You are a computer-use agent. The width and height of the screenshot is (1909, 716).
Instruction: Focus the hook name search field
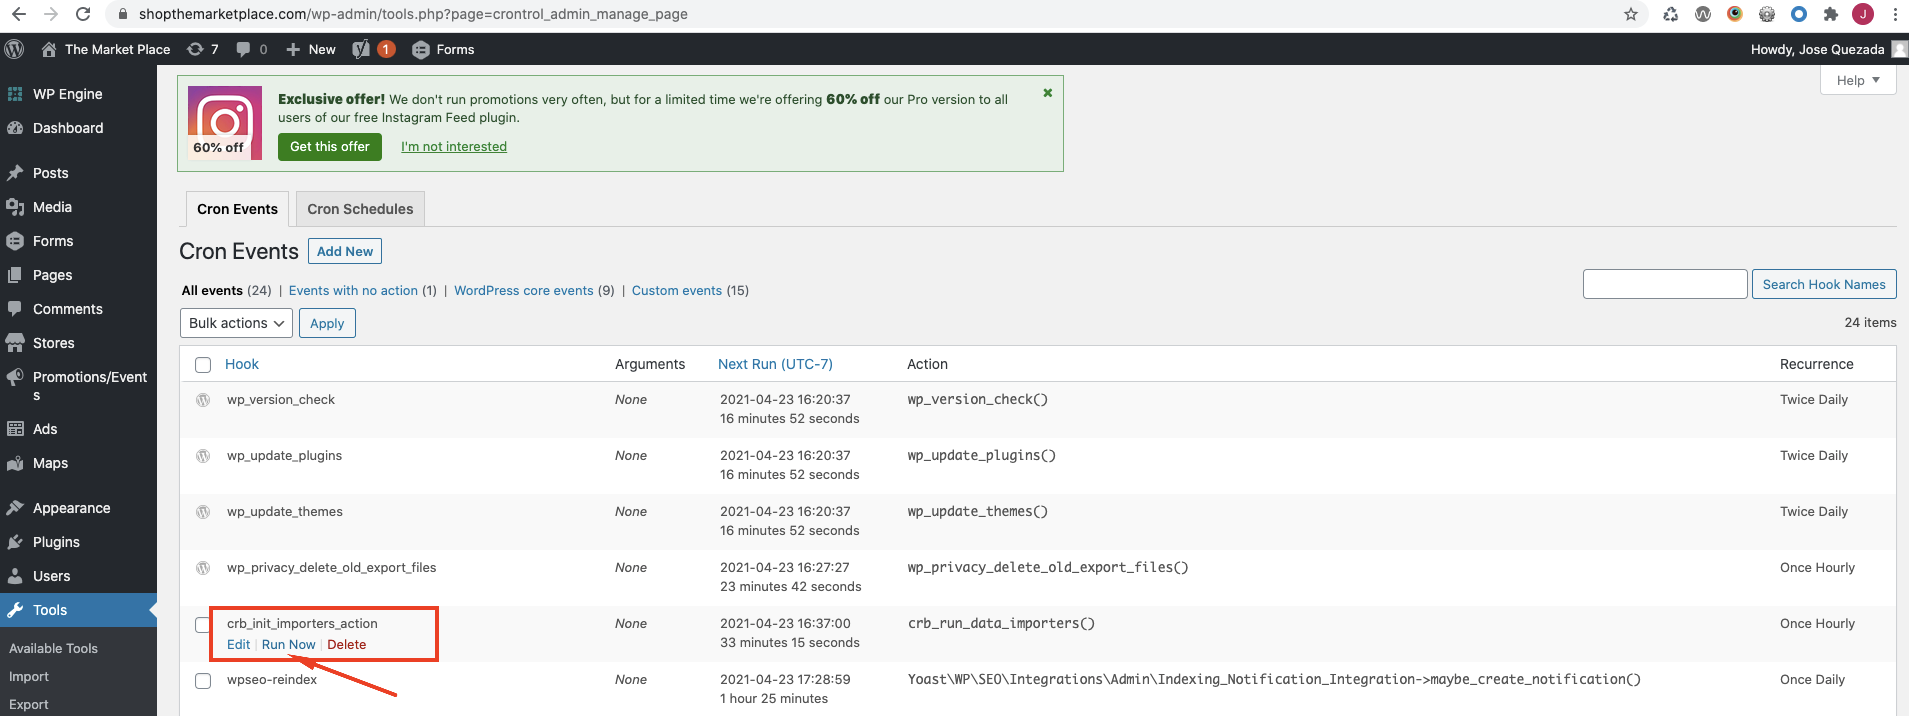click(1664, 284)
